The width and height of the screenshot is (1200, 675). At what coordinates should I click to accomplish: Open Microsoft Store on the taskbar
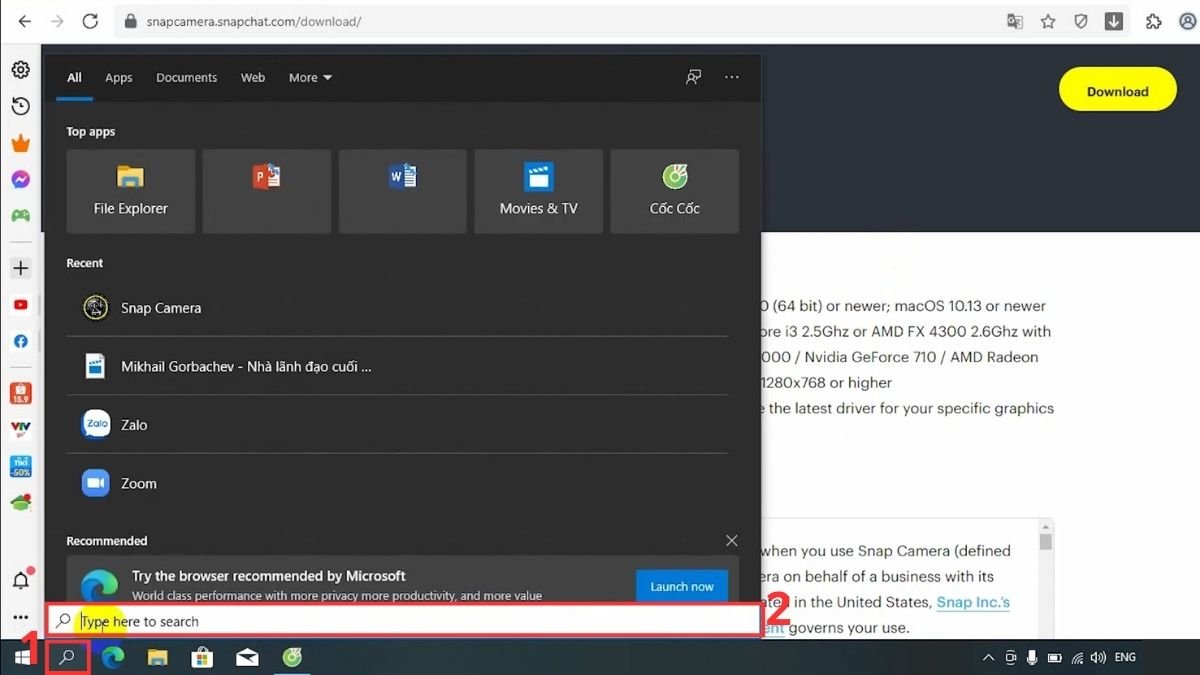point(202,657)
